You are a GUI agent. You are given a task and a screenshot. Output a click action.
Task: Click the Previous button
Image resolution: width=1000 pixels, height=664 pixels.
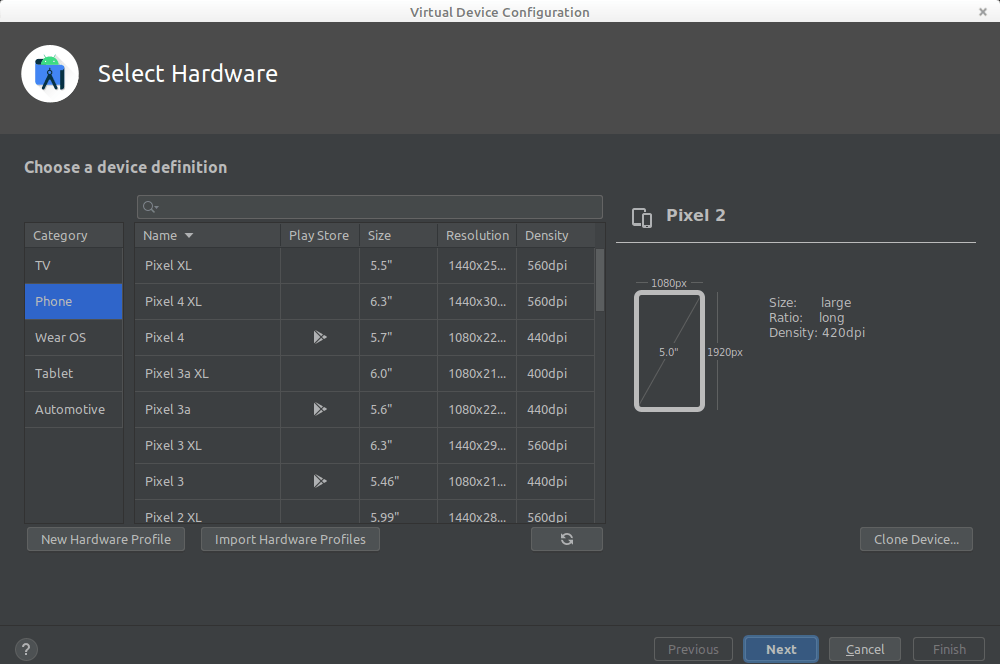pos(693,649)
